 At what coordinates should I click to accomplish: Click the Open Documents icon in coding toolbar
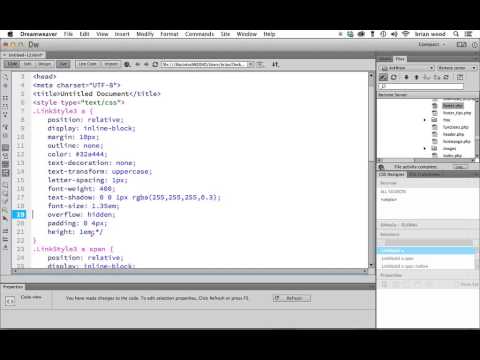5,77
